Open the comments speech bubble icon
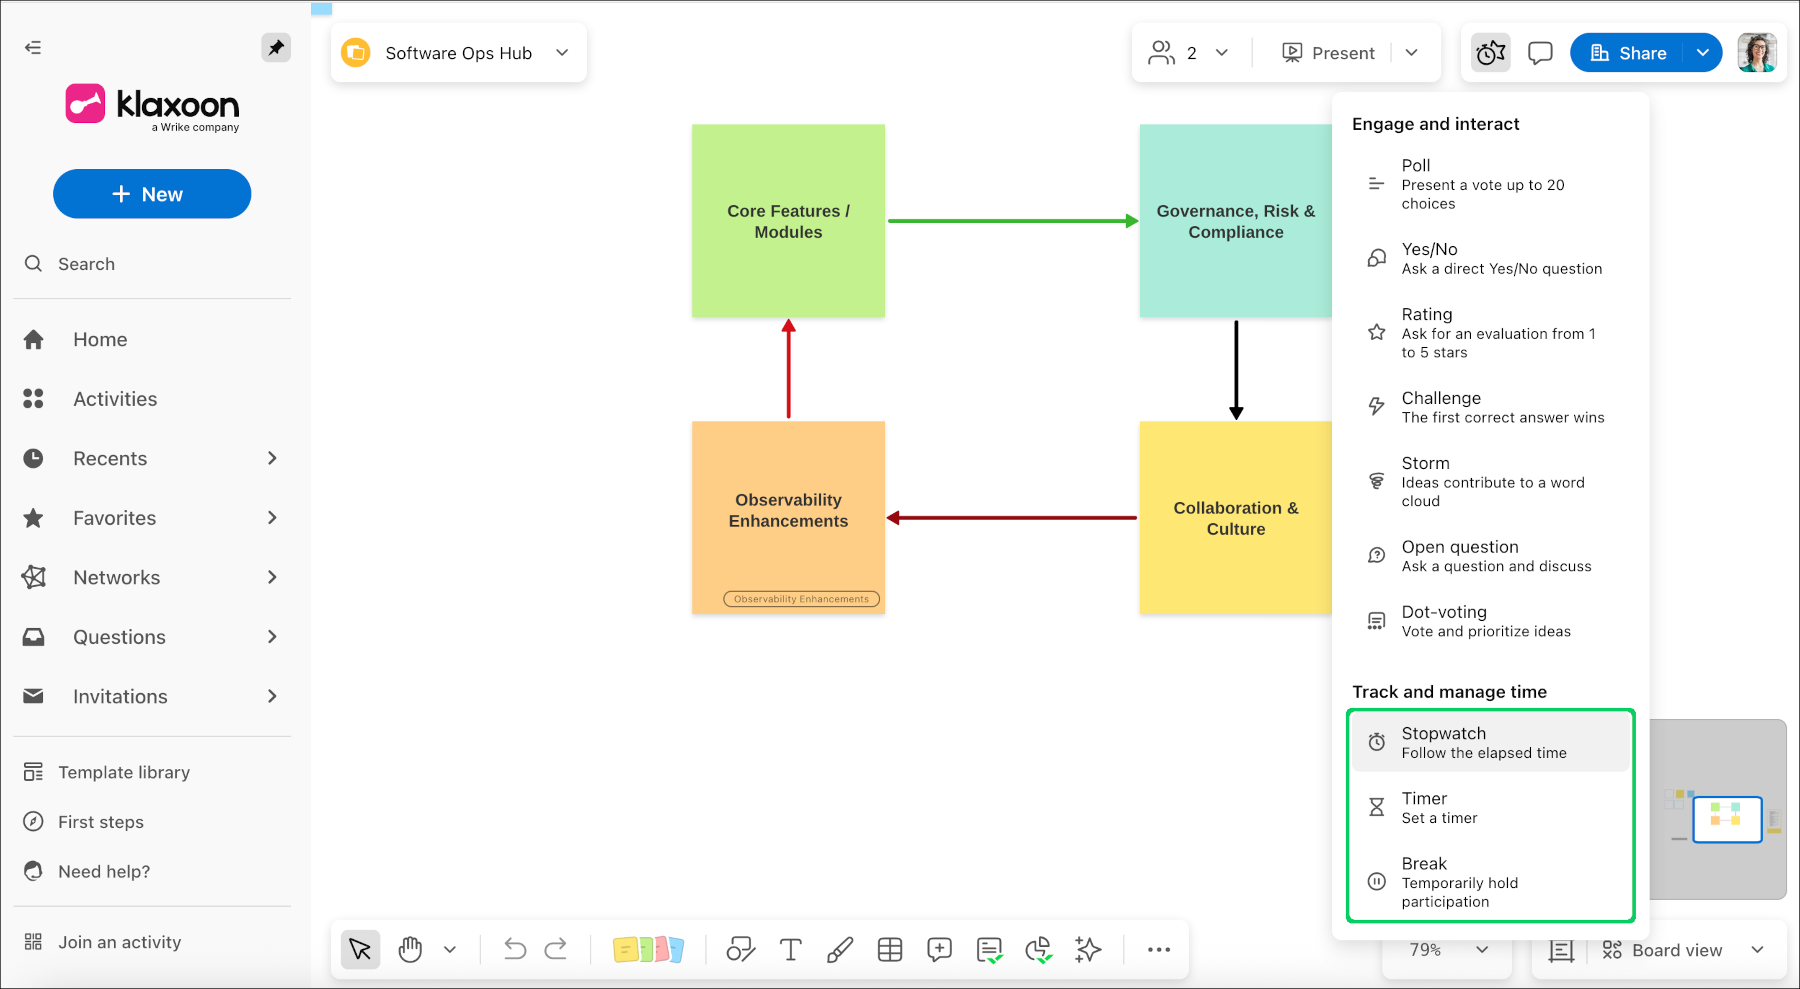The height and width of the screenshot is (989, 1800). [x=1540, y=53]
